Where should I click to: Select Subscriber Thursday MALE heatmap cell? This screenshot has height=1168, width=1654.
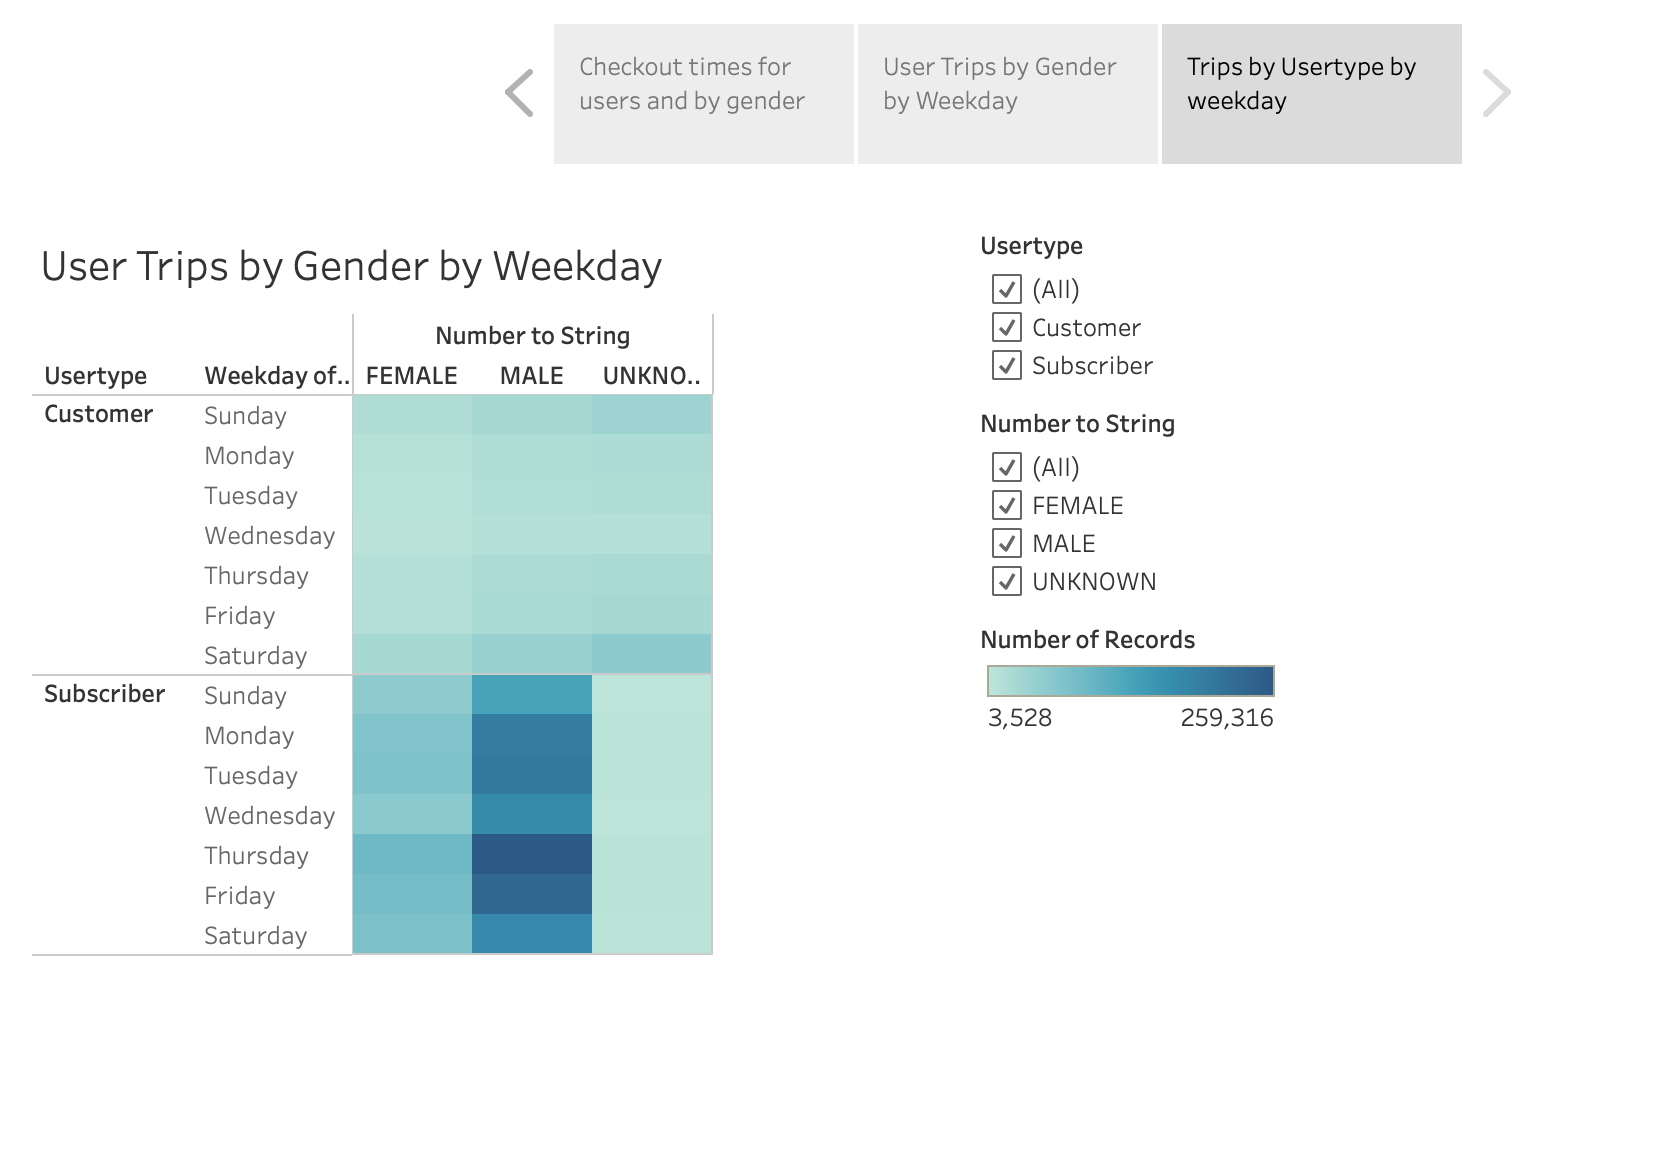(532, 854)
